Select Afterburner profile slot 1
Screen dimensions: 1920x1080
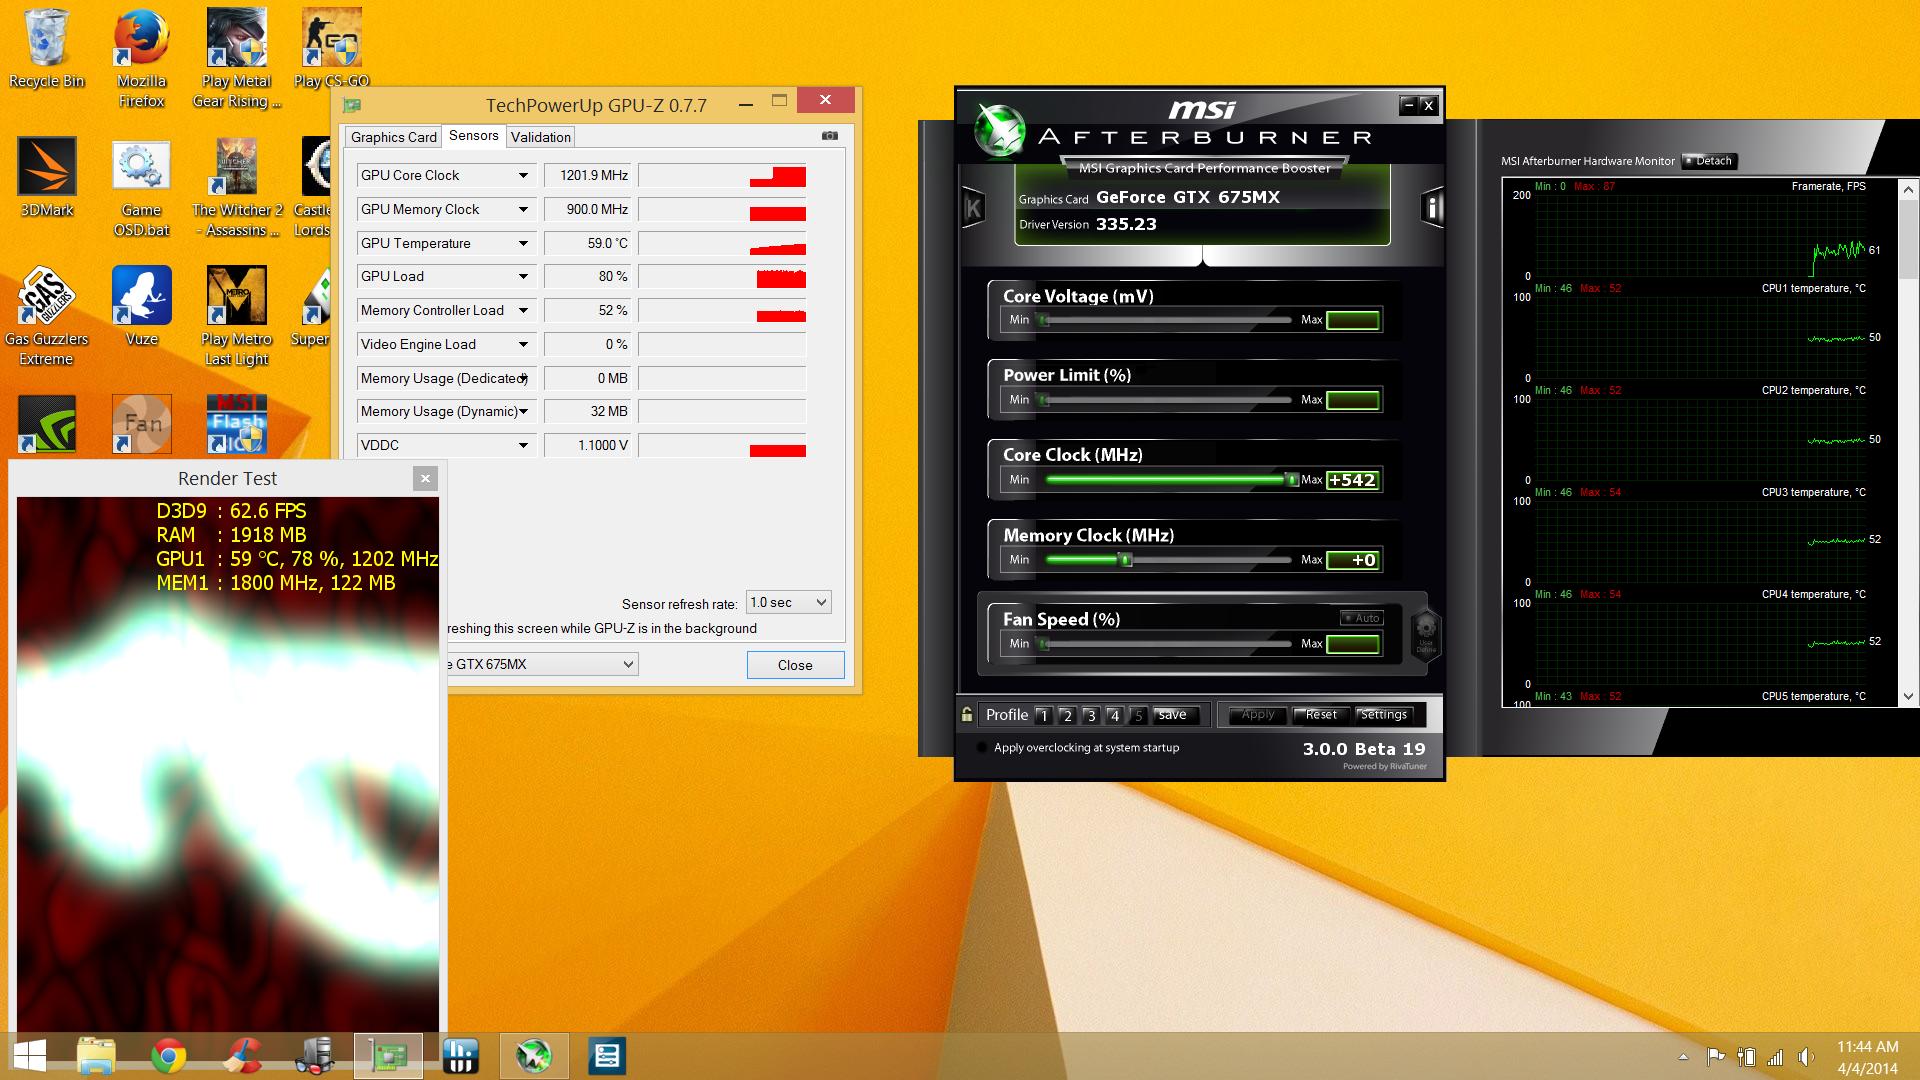tap(1043, 715)
